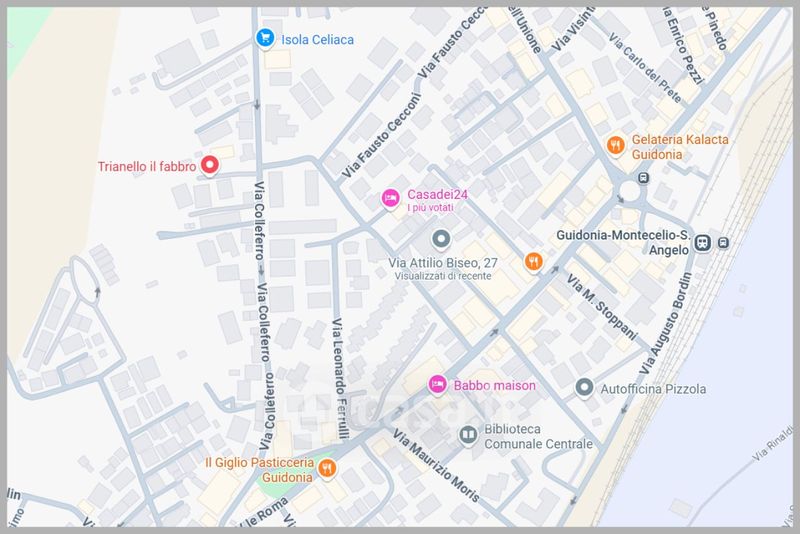Click the I più votati caption
Screen dimensions: 800x534
pyautogui.click(x=430, y=208)
